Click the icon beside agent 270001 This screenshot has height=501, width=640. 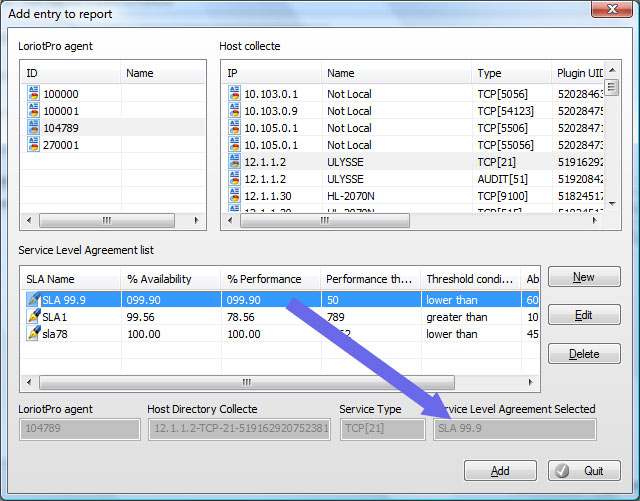(x=34, y=145)
